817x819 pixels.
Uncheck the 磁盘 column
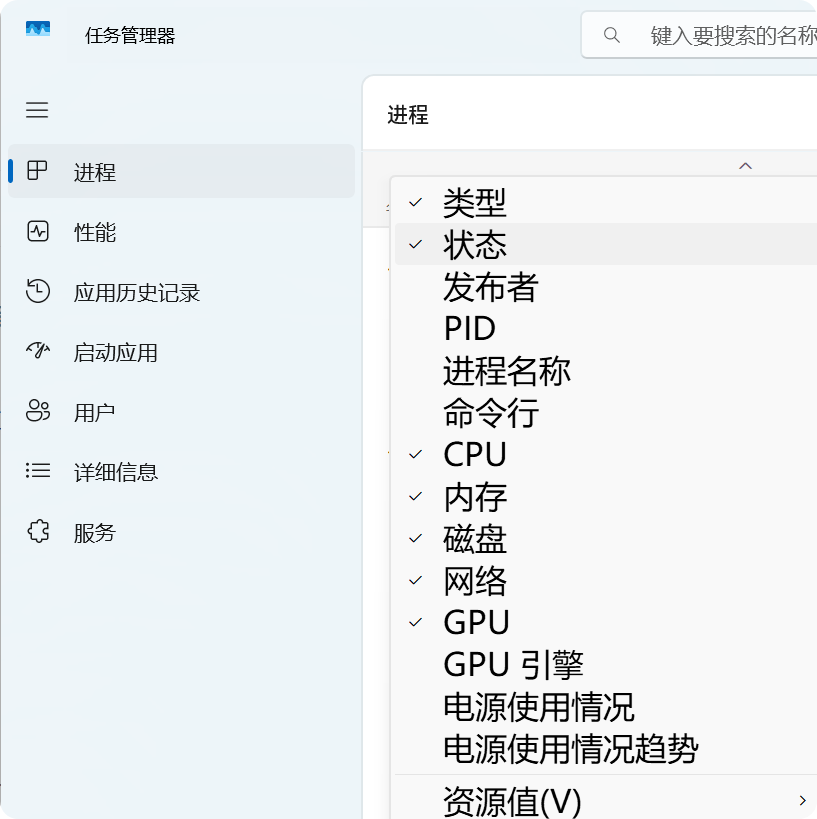[x=606, y=538]
